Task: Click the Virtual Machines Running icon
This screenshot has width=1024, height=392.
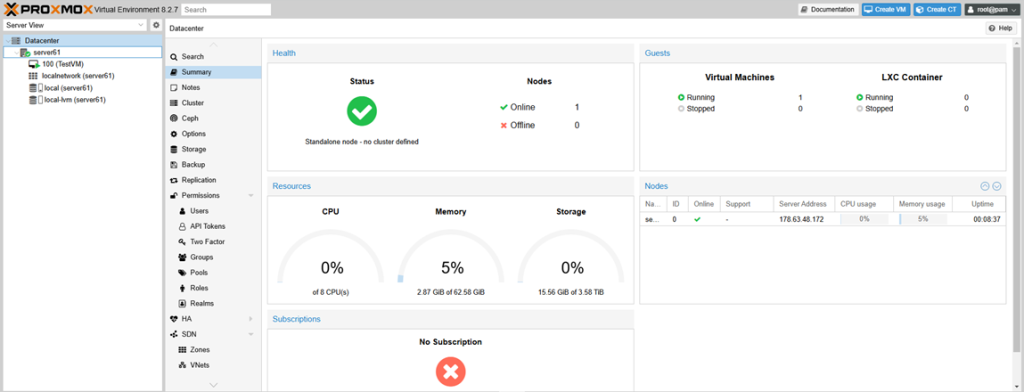Action: pyautogui.click(x=681, y=97)
